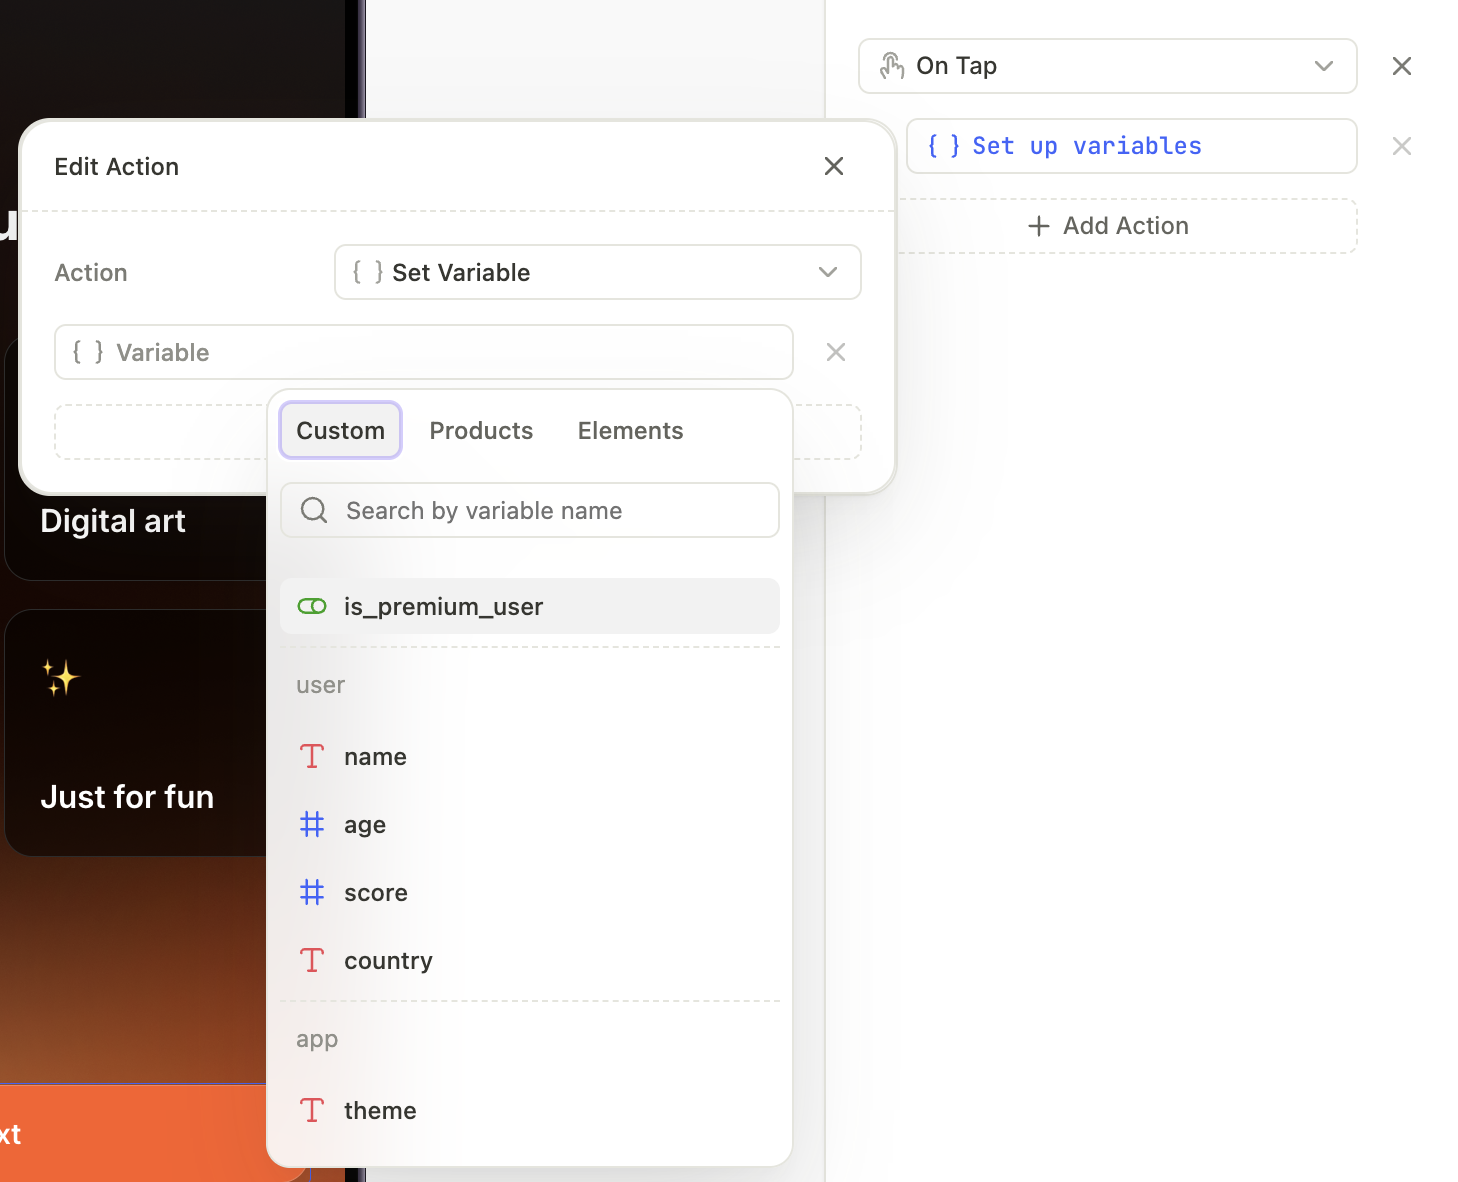Image resolution: width=1458 pixels, height=1182 pixels.
Task: Choose the theme variable under app
Action: (530, 1110)
